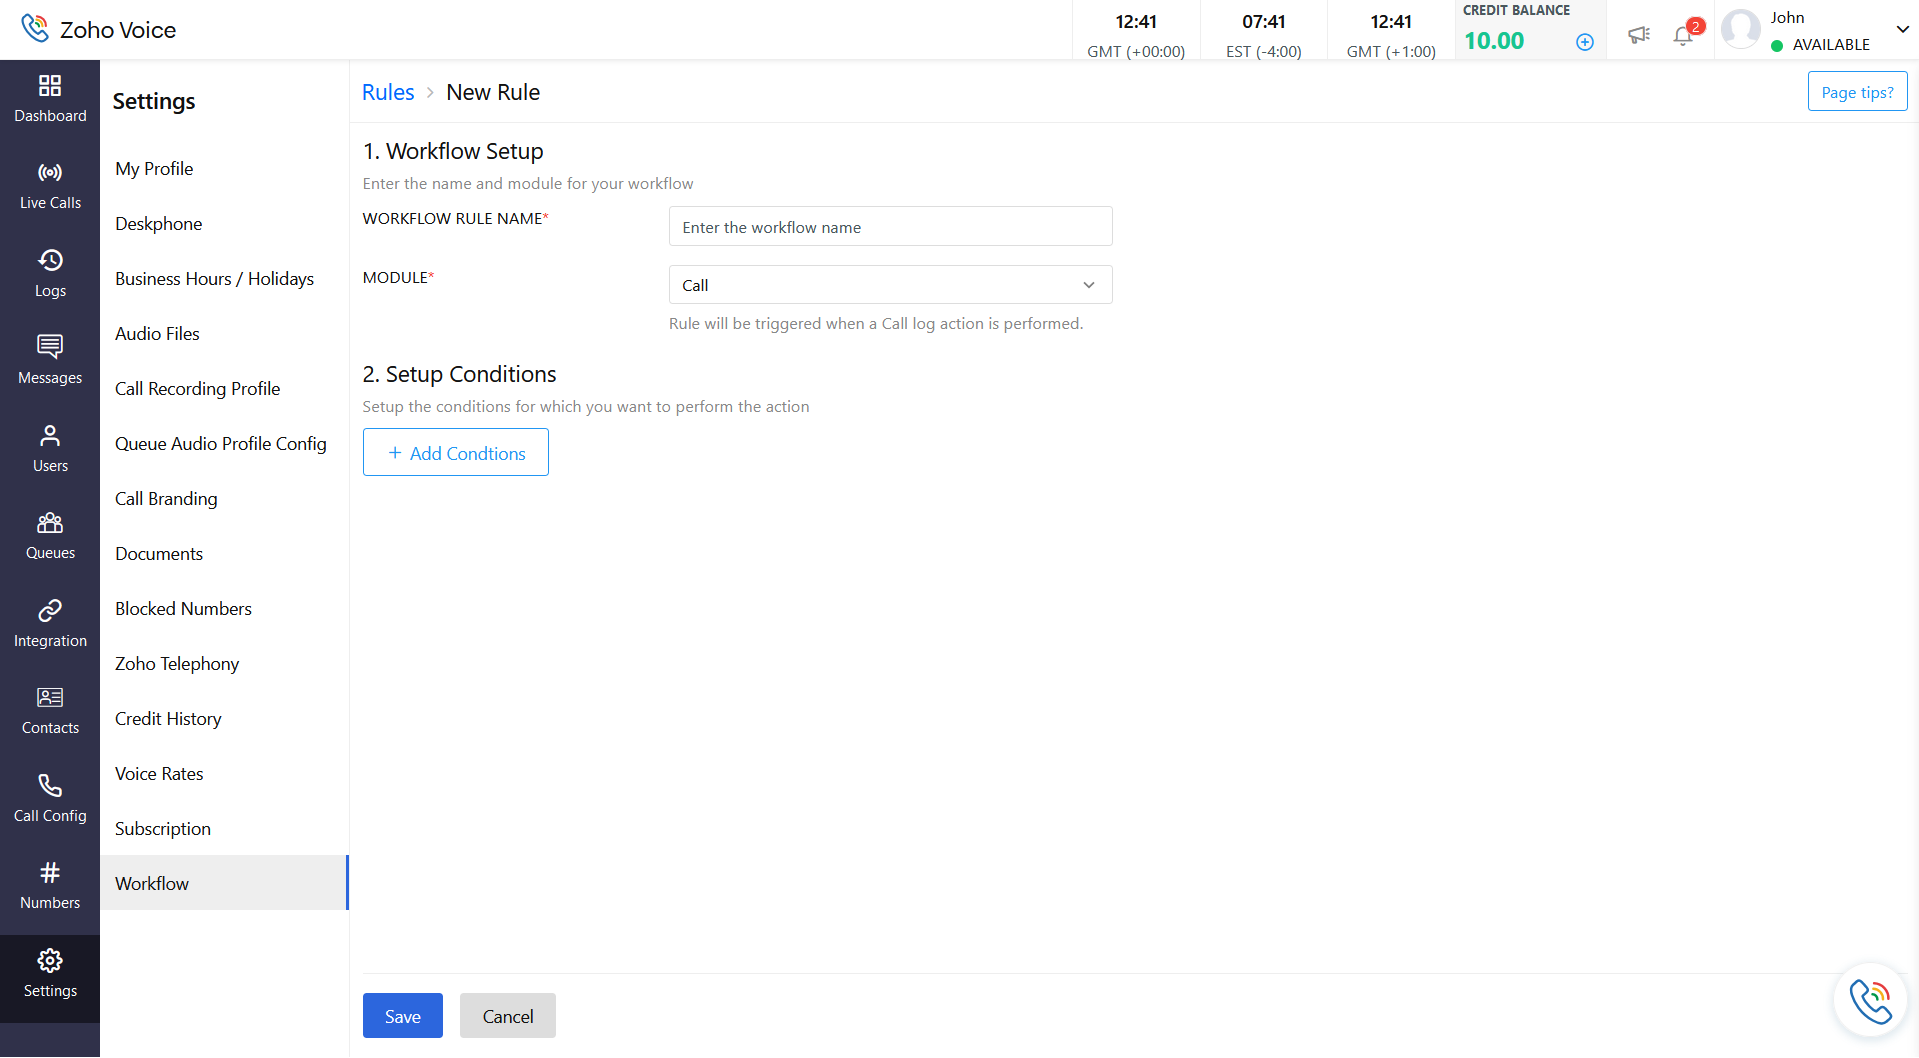1919x1058 pixels.
Task: Click the GMT (+00:00) clock
Action: (x=1136, y=35)
